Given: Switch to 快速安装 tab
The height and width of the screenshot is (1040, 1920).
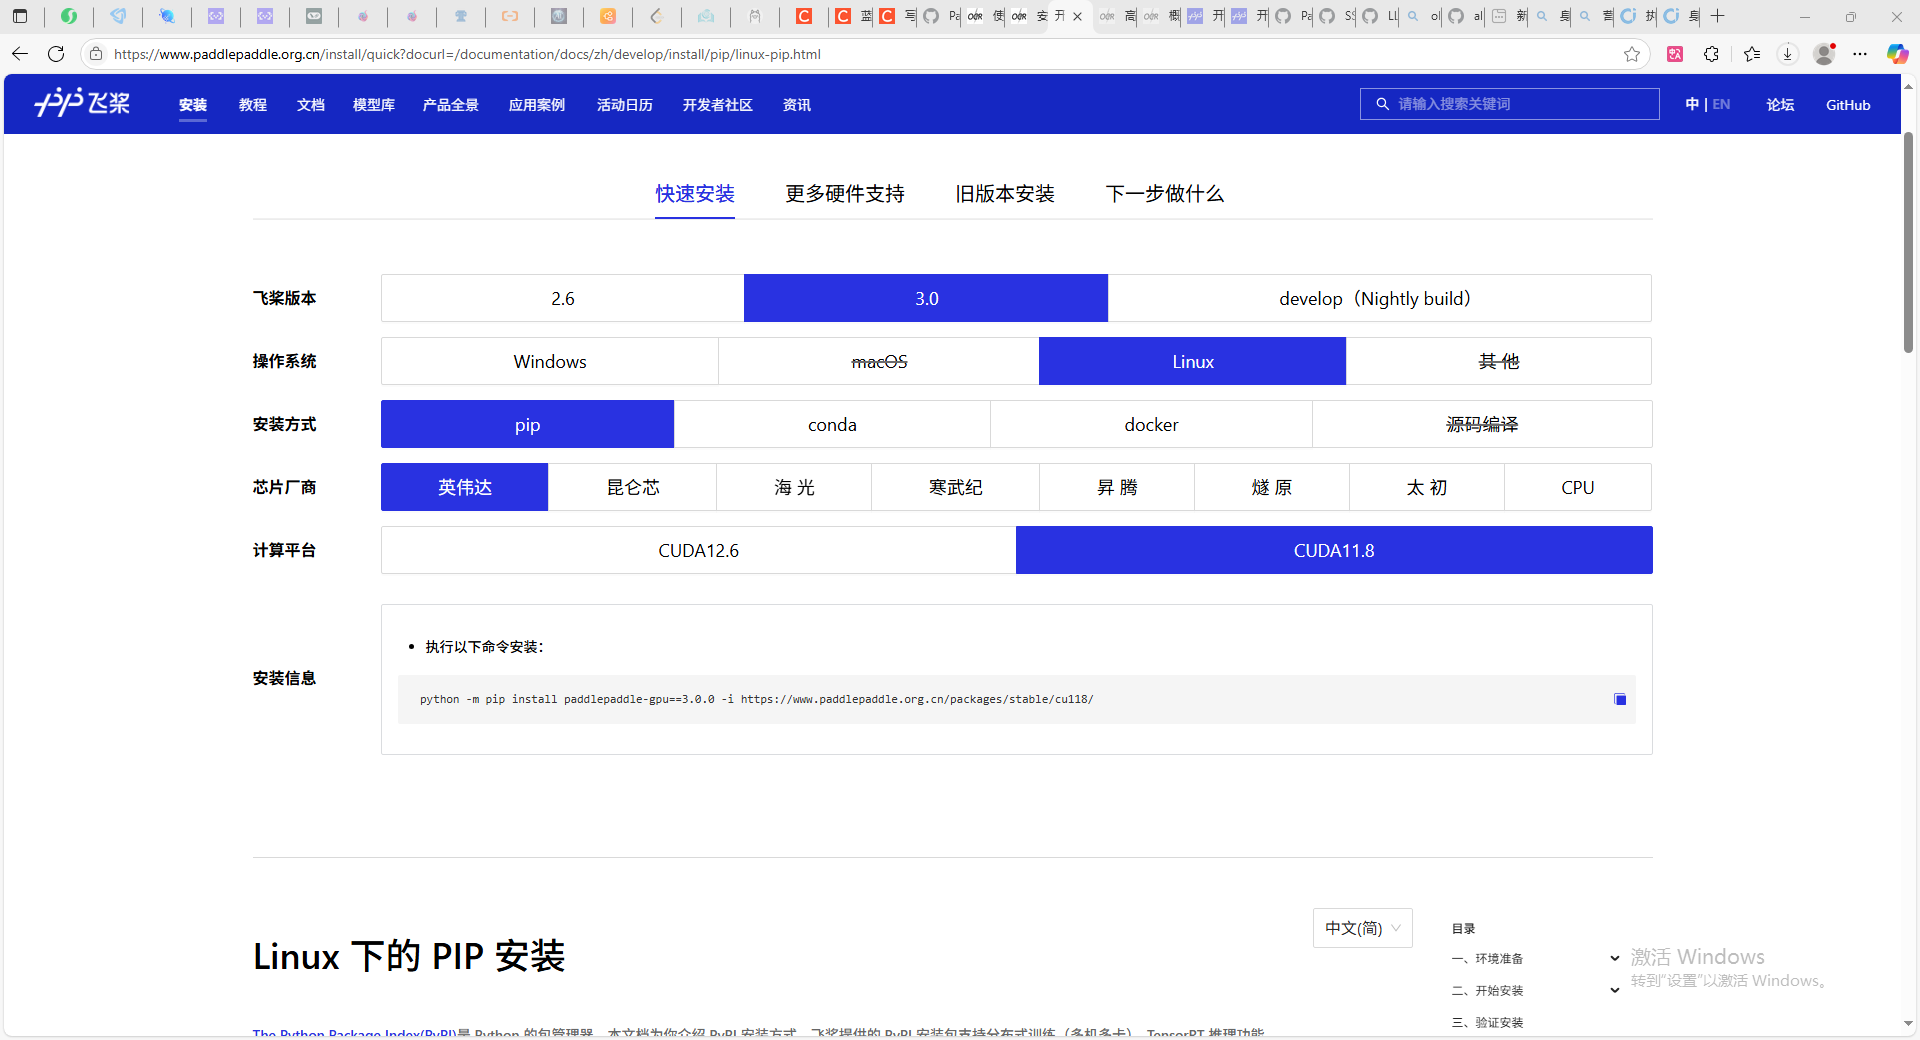Looking at the screenshot, I should pyautogui.click(x=695, y=194).
